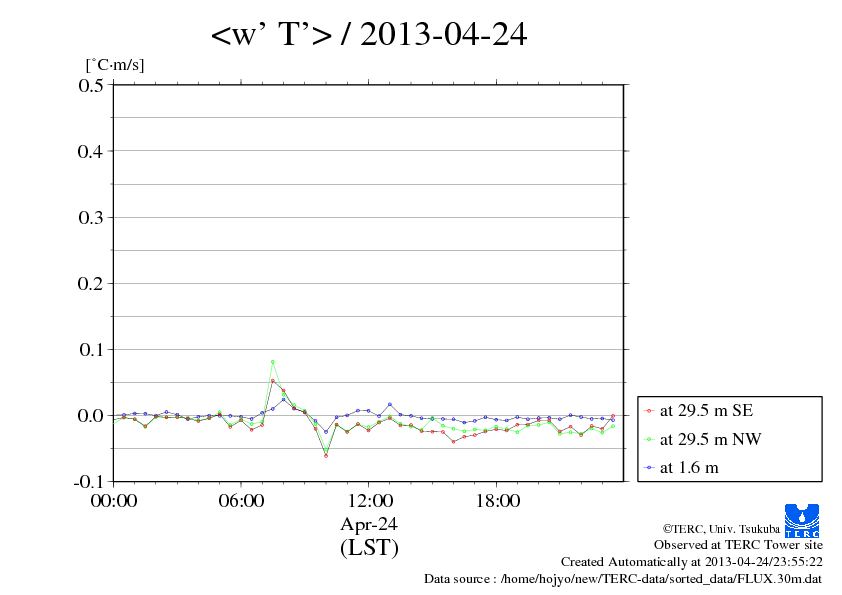This screenshot has width=842, height=595.
Task: Click the red legend marker for SE
Action: 649,411
